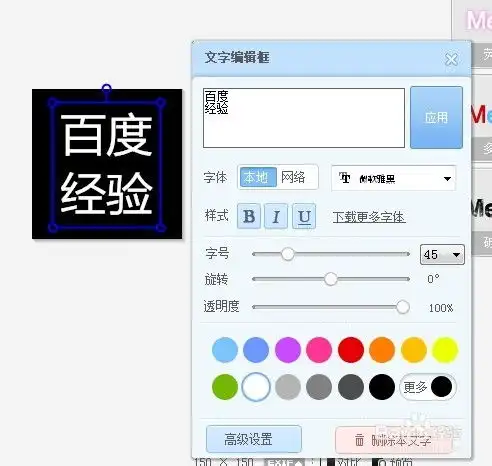
Task: Pick the black color swatch
Action: [x=382, y=387]
